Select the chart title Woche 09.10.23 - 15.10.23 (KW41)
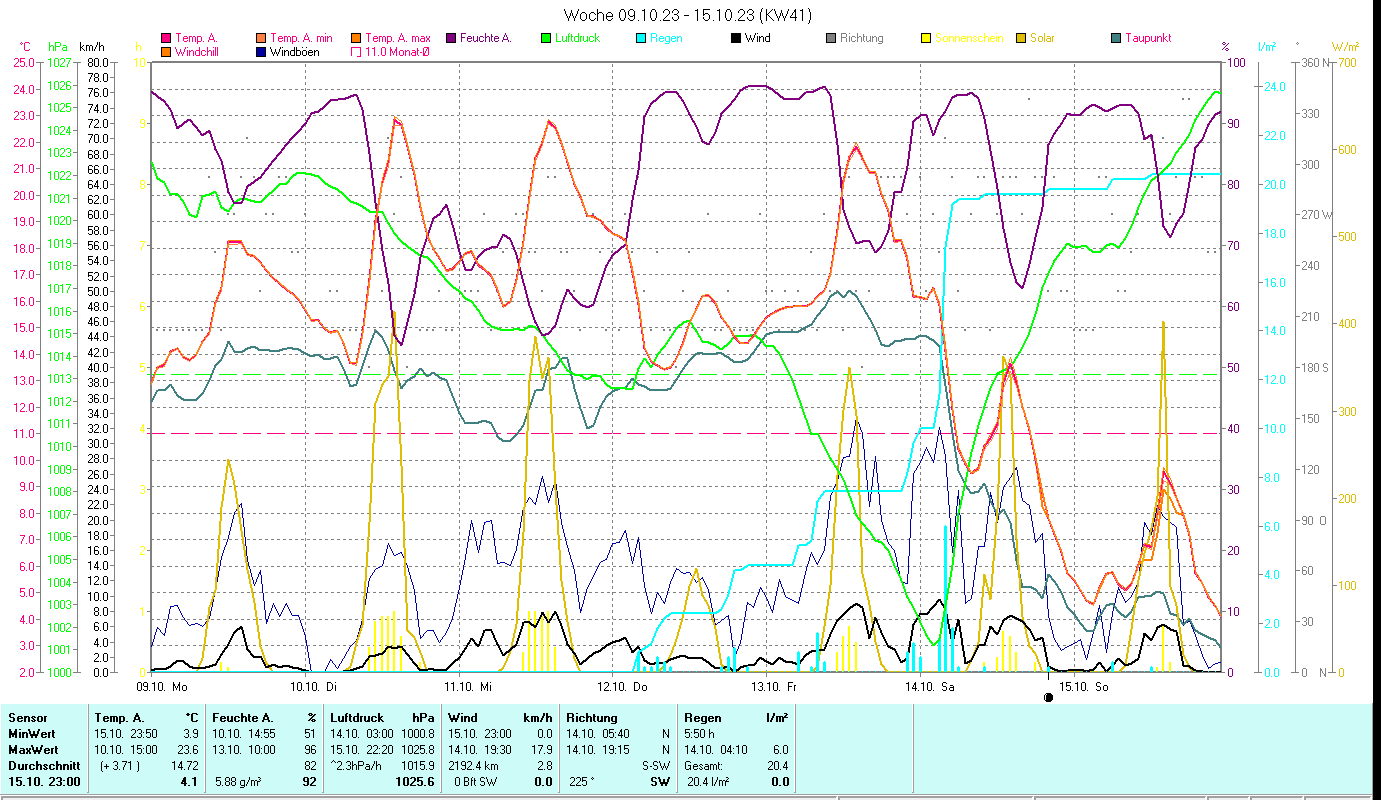1381x800 pixels. 687,15
